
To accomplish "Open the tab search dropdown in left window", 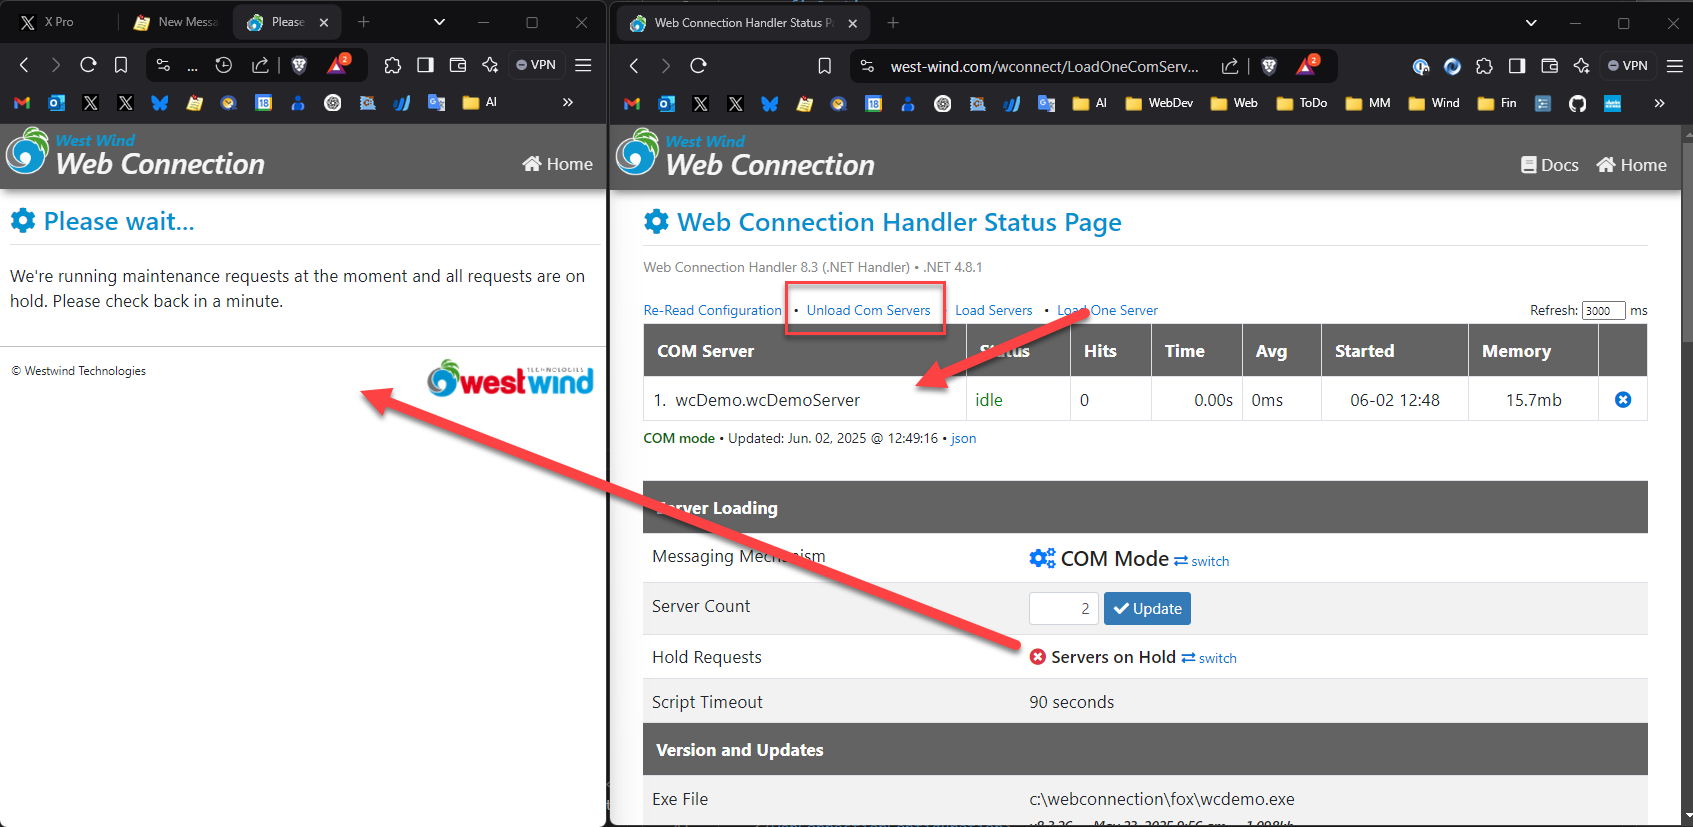I will click(x=439, y=22).
